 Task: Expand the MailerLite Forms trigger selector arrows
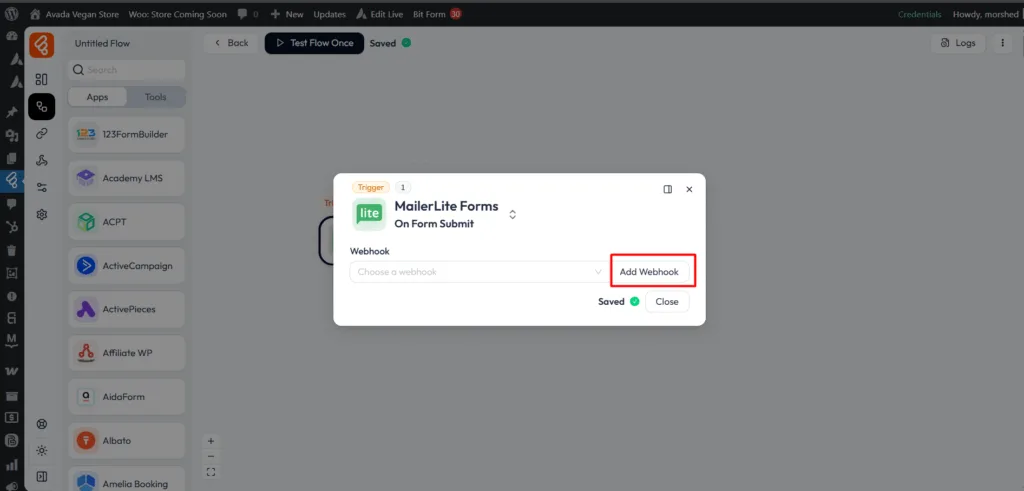point(513,214)
